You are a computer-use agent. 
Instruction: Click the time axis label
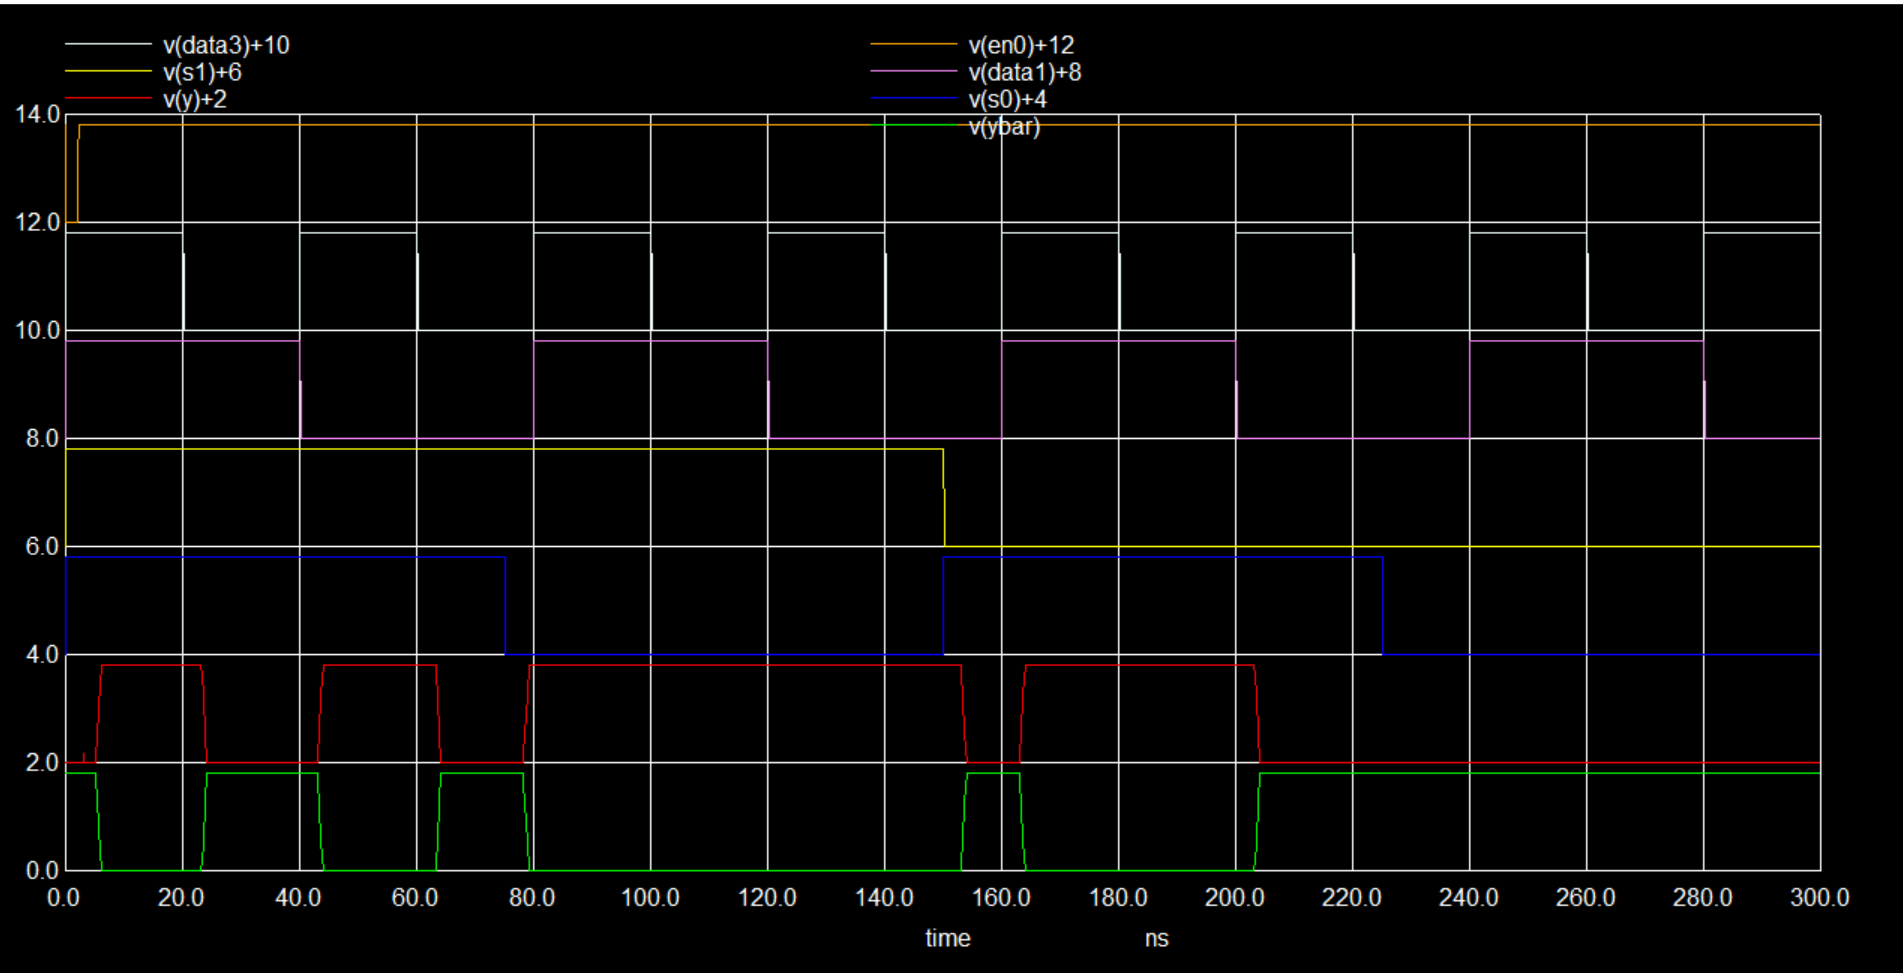(948, 939)
